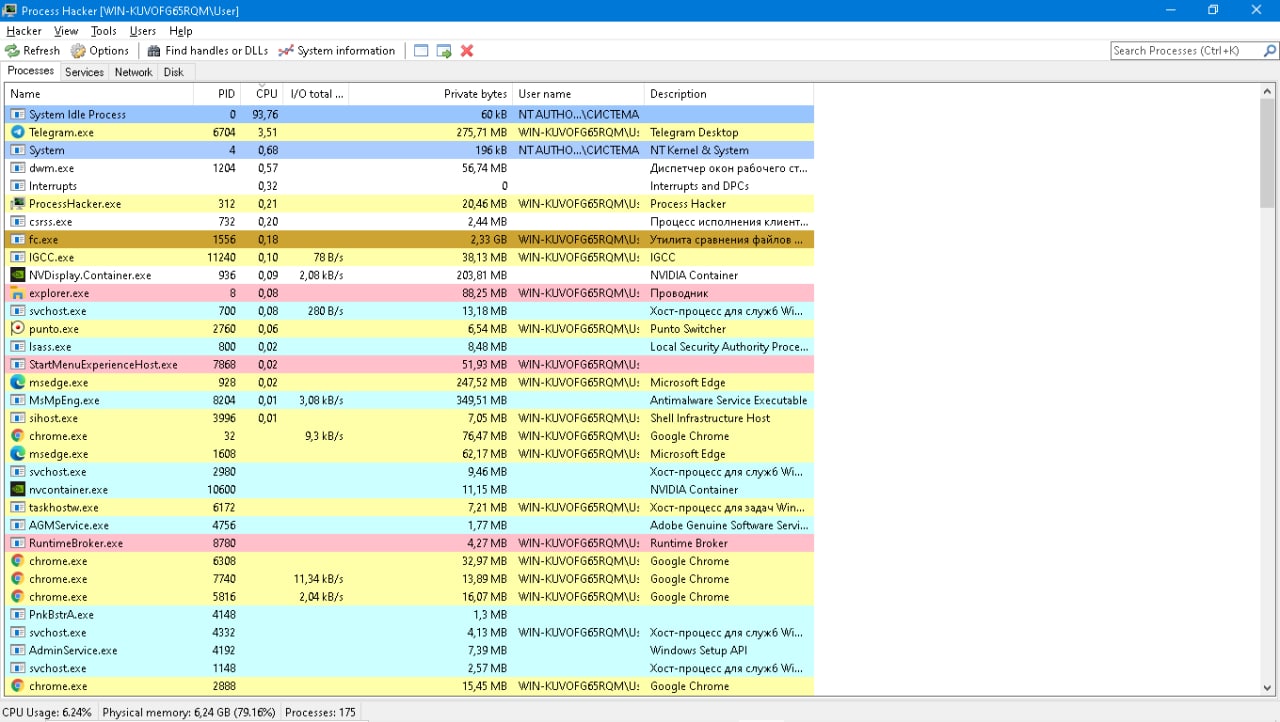The height and width of the screenshot is (722, 1280).
Task: Open the View menu
Action: 66,31
